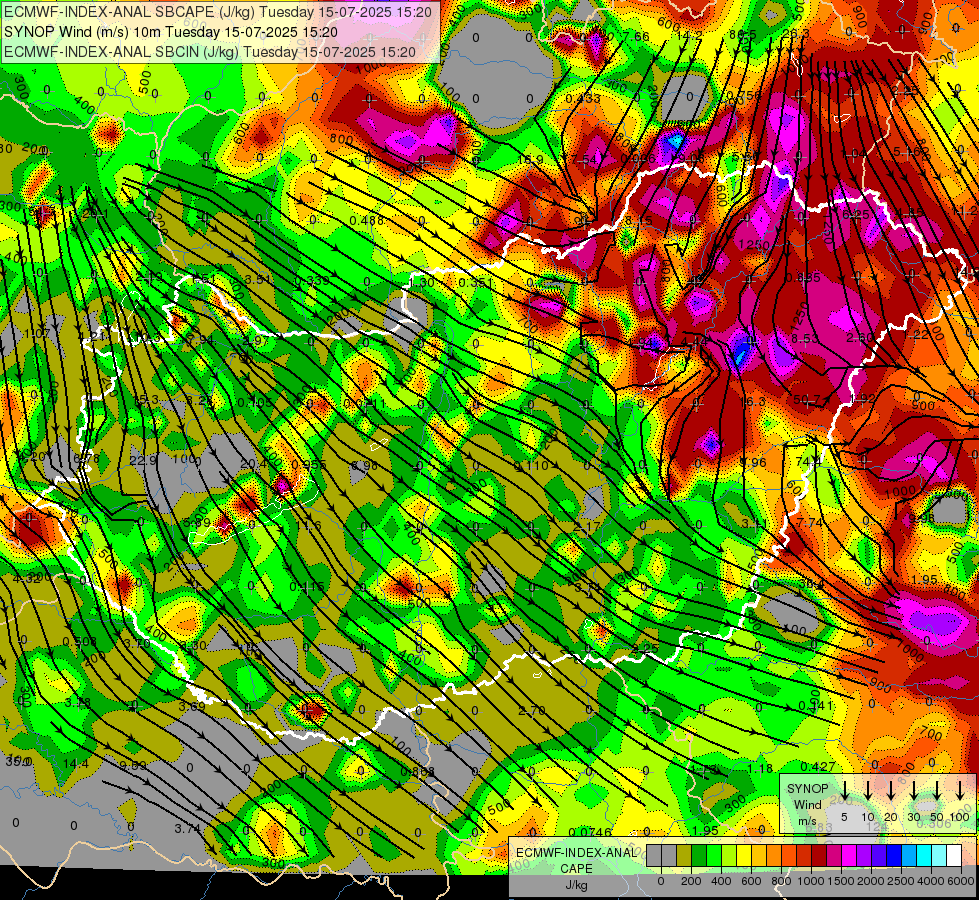979x900 pixels.
Task: Click the SBCIN title line
Action: 210,52
